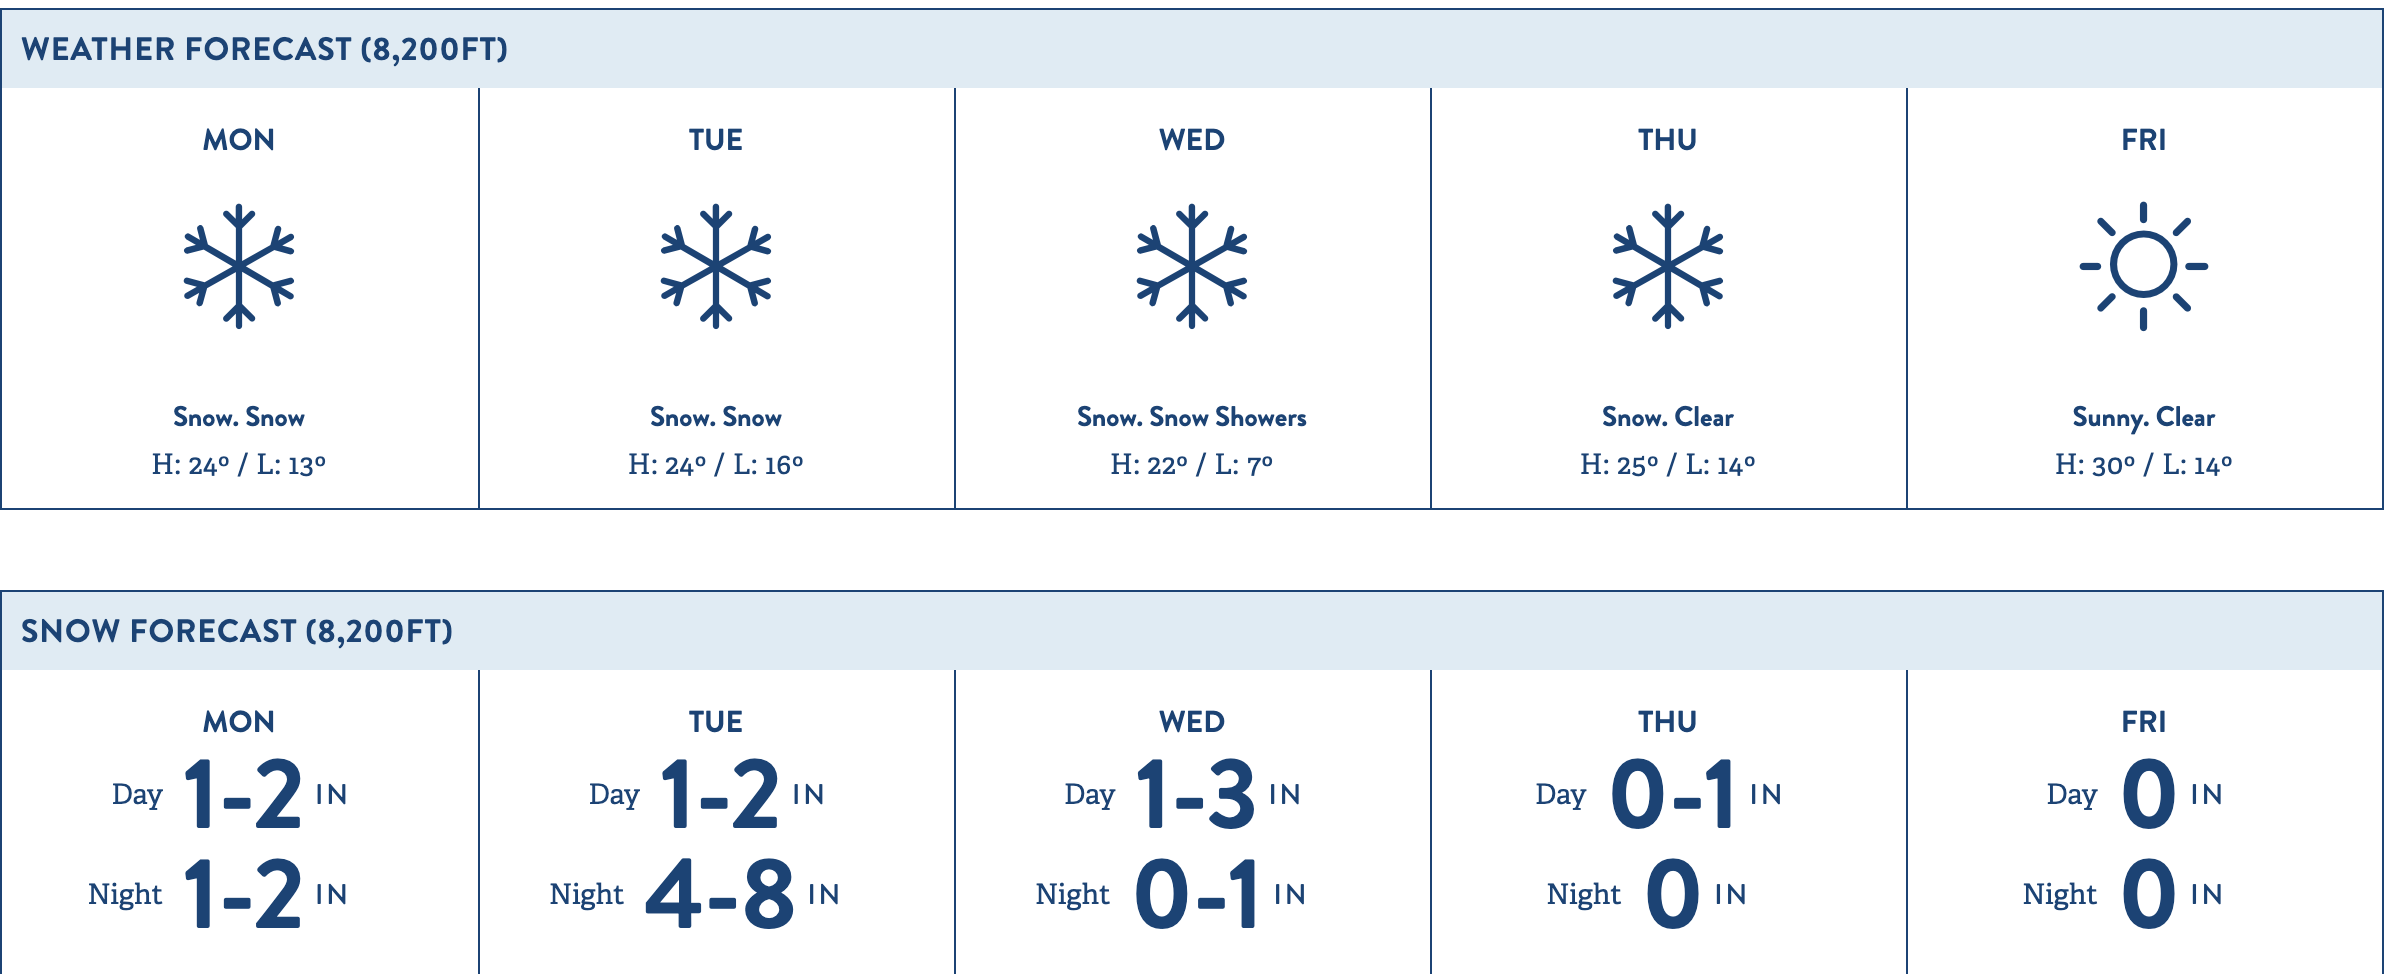The height and width of the screenshot is (974, 2402).
Task: Click TUE label in snow forecast
Action: pos(716,722)
